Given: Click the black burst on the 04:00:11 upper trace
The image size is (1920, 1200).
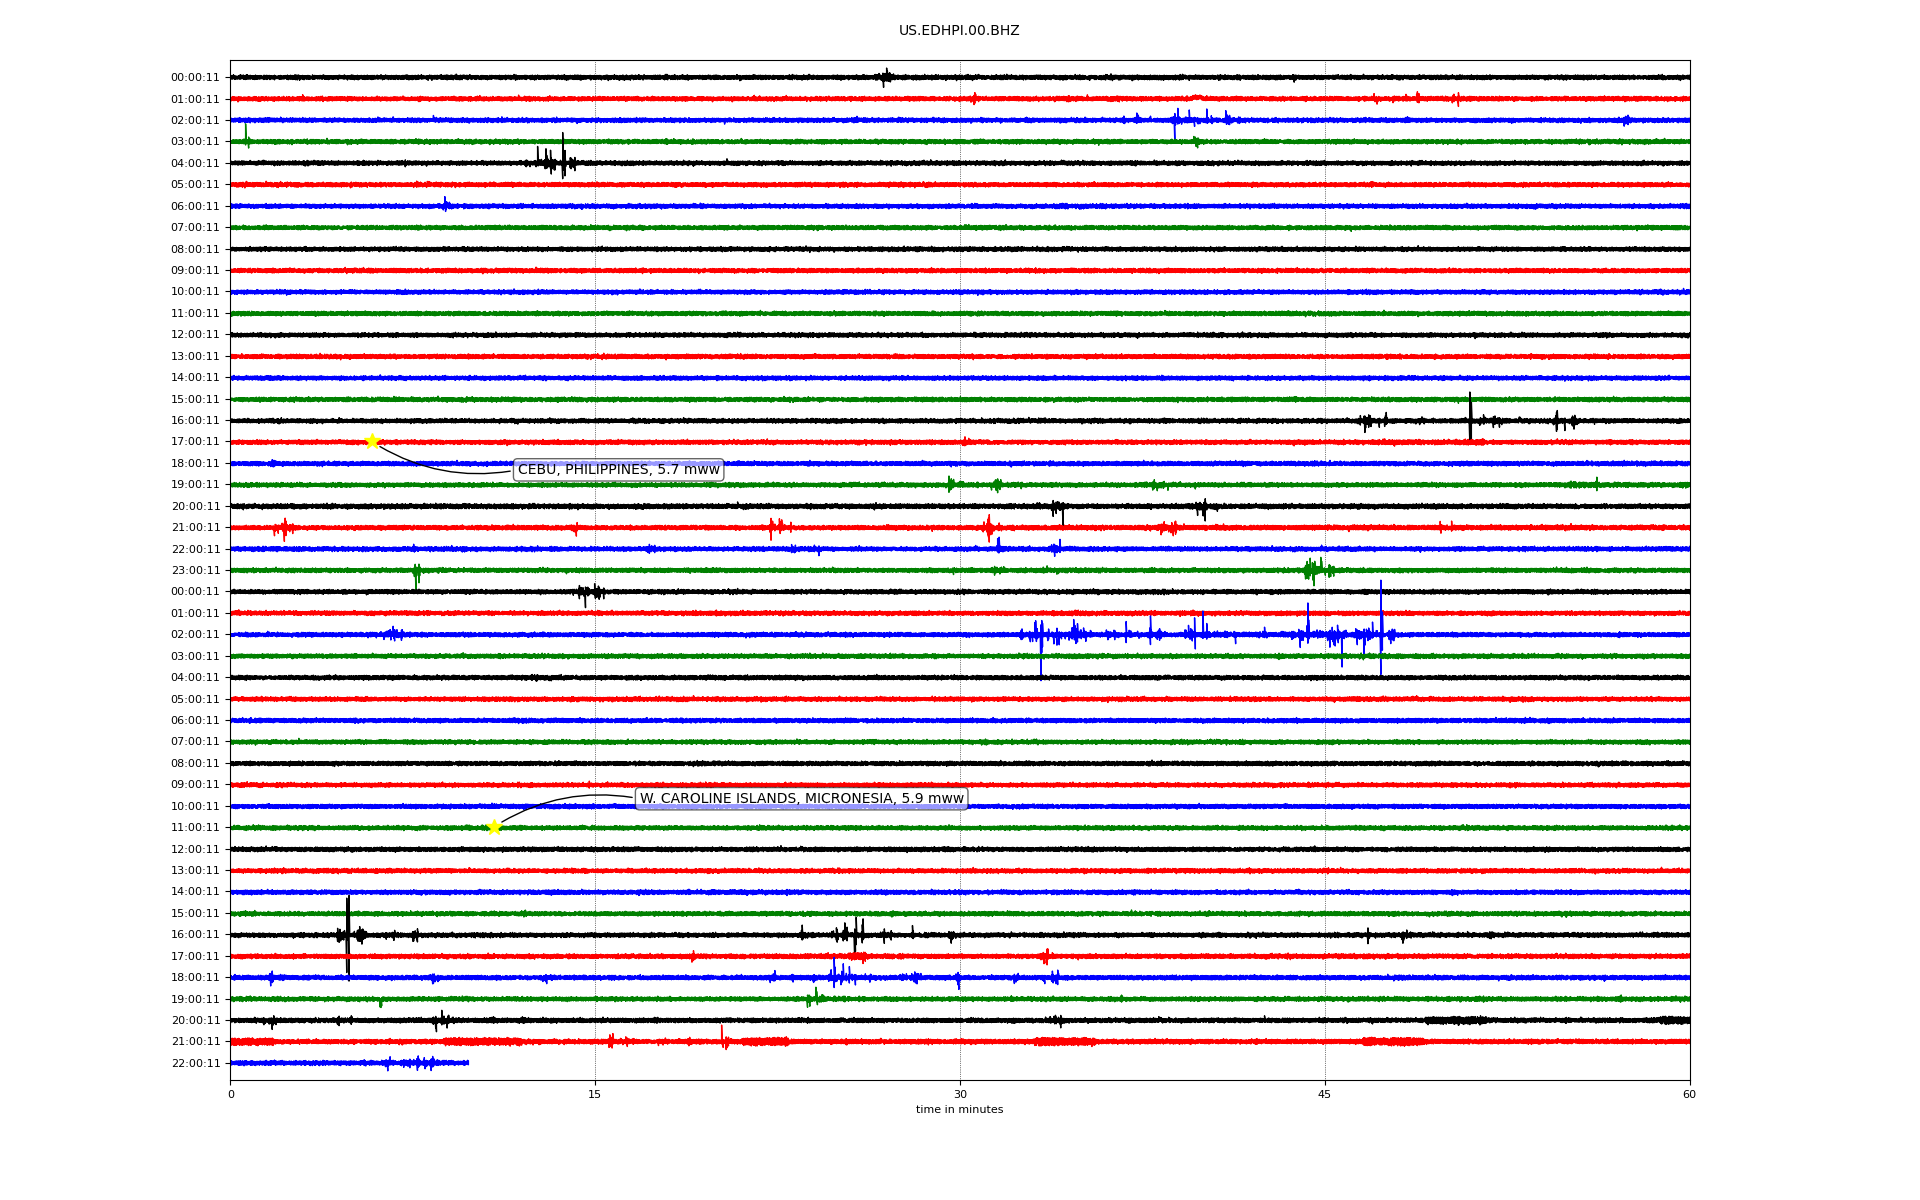Looking at the screenshot, I should 558,160.
